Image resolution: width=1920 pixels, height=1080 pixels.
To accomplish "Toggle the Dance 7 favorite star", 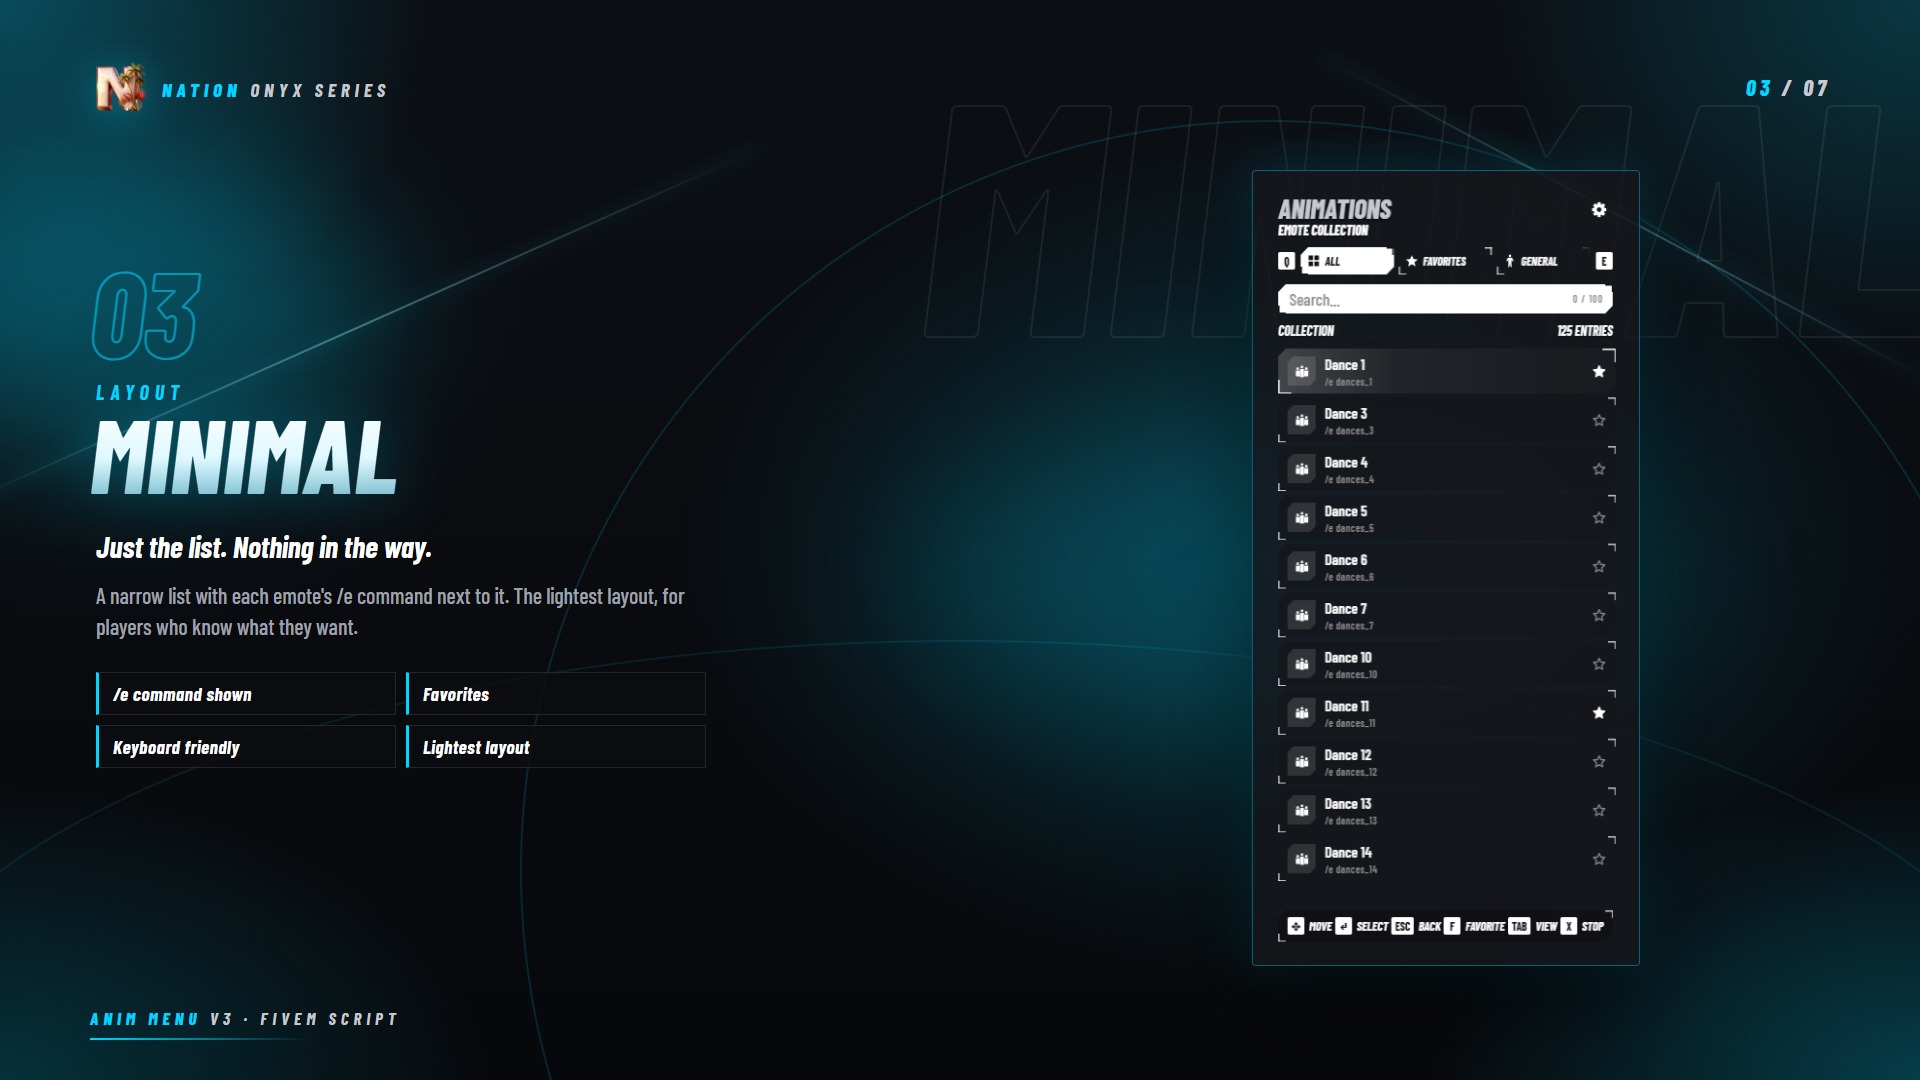I will pos(1599,616).
